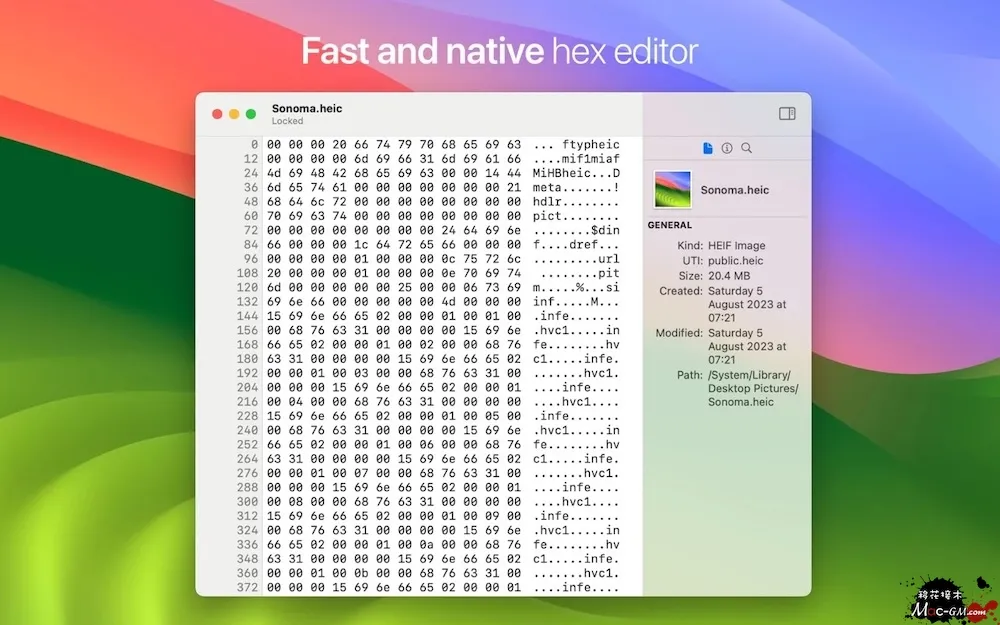Viewport: 1000px width, 625px height.
Task: Click offset number 180 in the gutter
Action: click(x=247, y=359)
